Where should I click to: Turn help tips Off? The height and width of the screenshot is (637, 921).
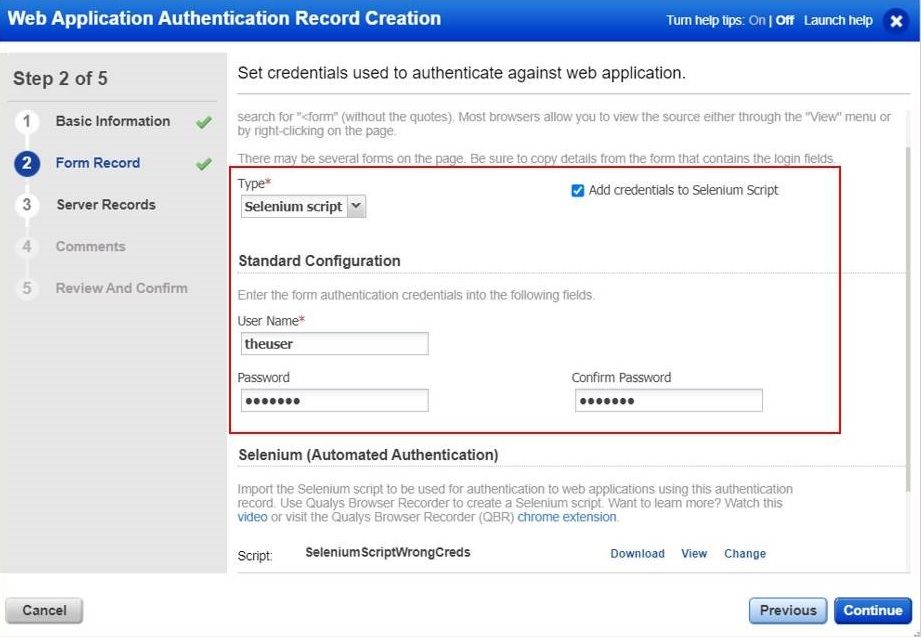784,21
